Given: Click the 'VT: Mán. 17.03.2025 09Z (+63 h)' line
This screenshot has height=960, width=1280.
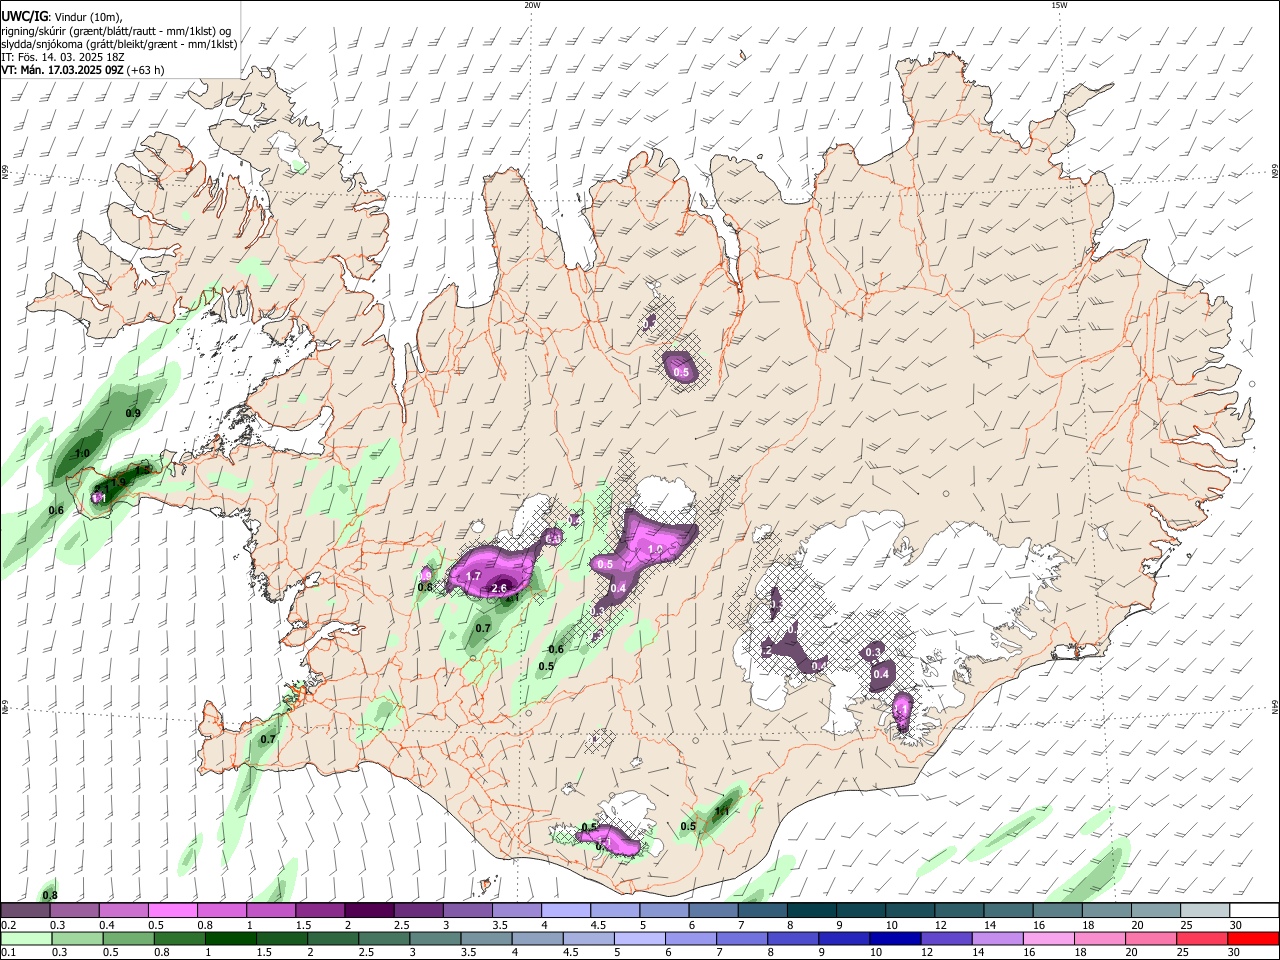Looking at the screenshot, I should pos(83,70).
